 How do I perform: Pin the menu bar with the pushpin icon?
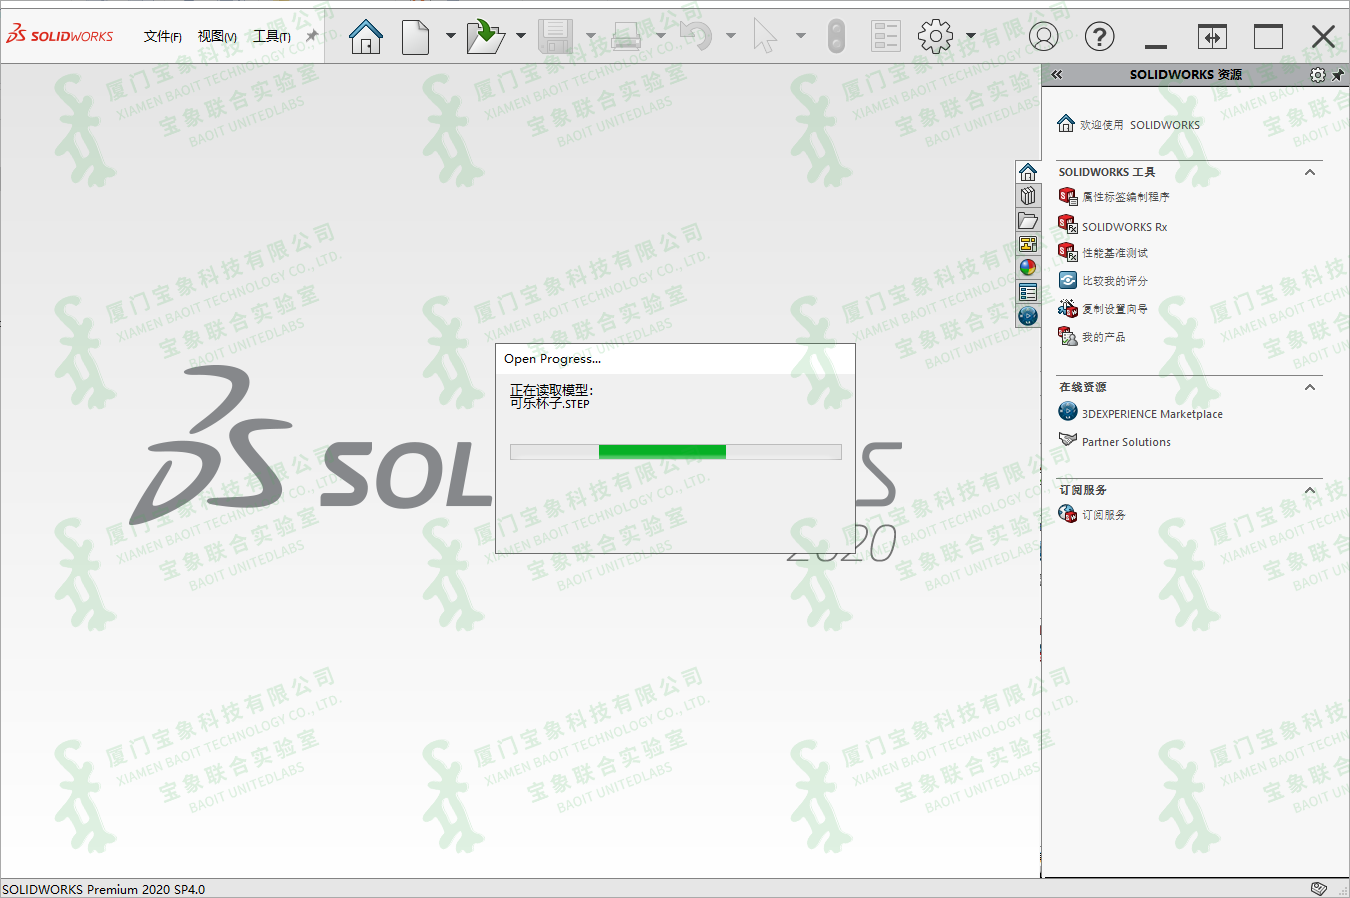pyautogui.click(x=312, y=36)
